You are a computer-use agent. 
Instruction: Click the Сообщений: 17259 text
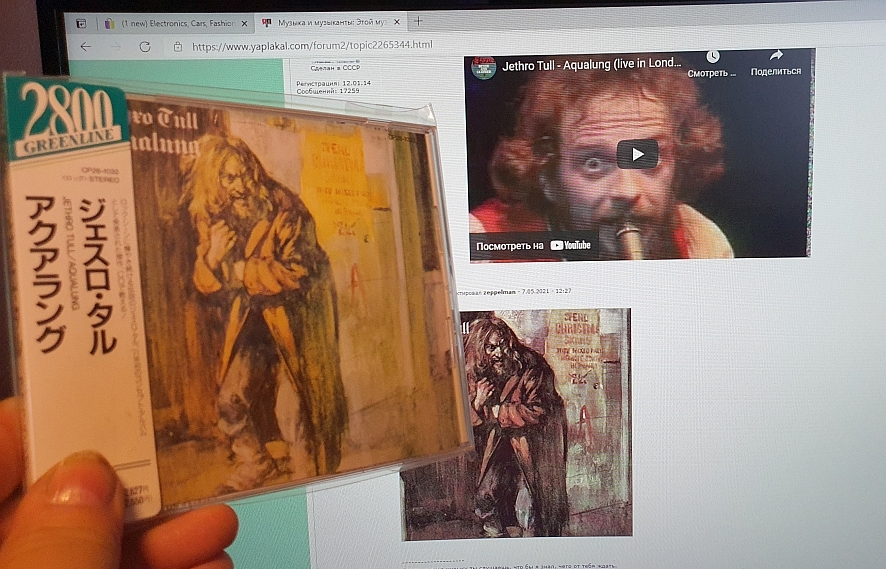pos(328,90)
